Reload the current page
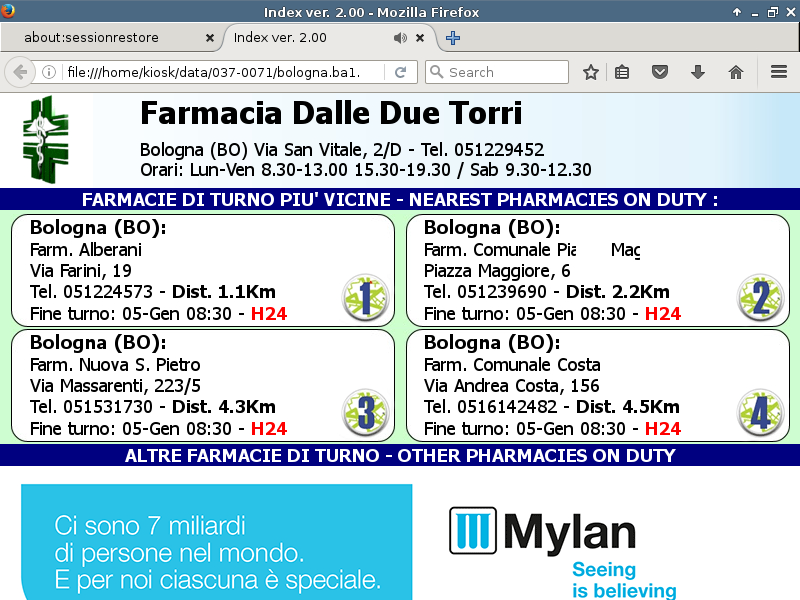This screenshot has width=800, height=600. [x=400, y=72]
